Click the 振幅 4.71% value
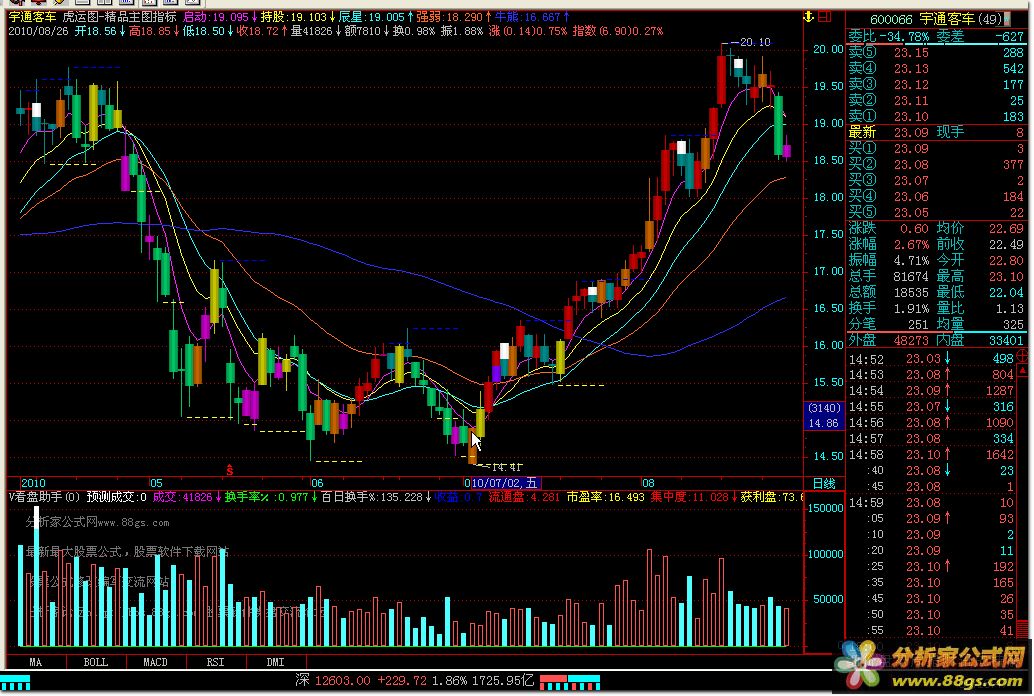The height and width of the screenshot is (696, 1034). [x=888, y=260]
